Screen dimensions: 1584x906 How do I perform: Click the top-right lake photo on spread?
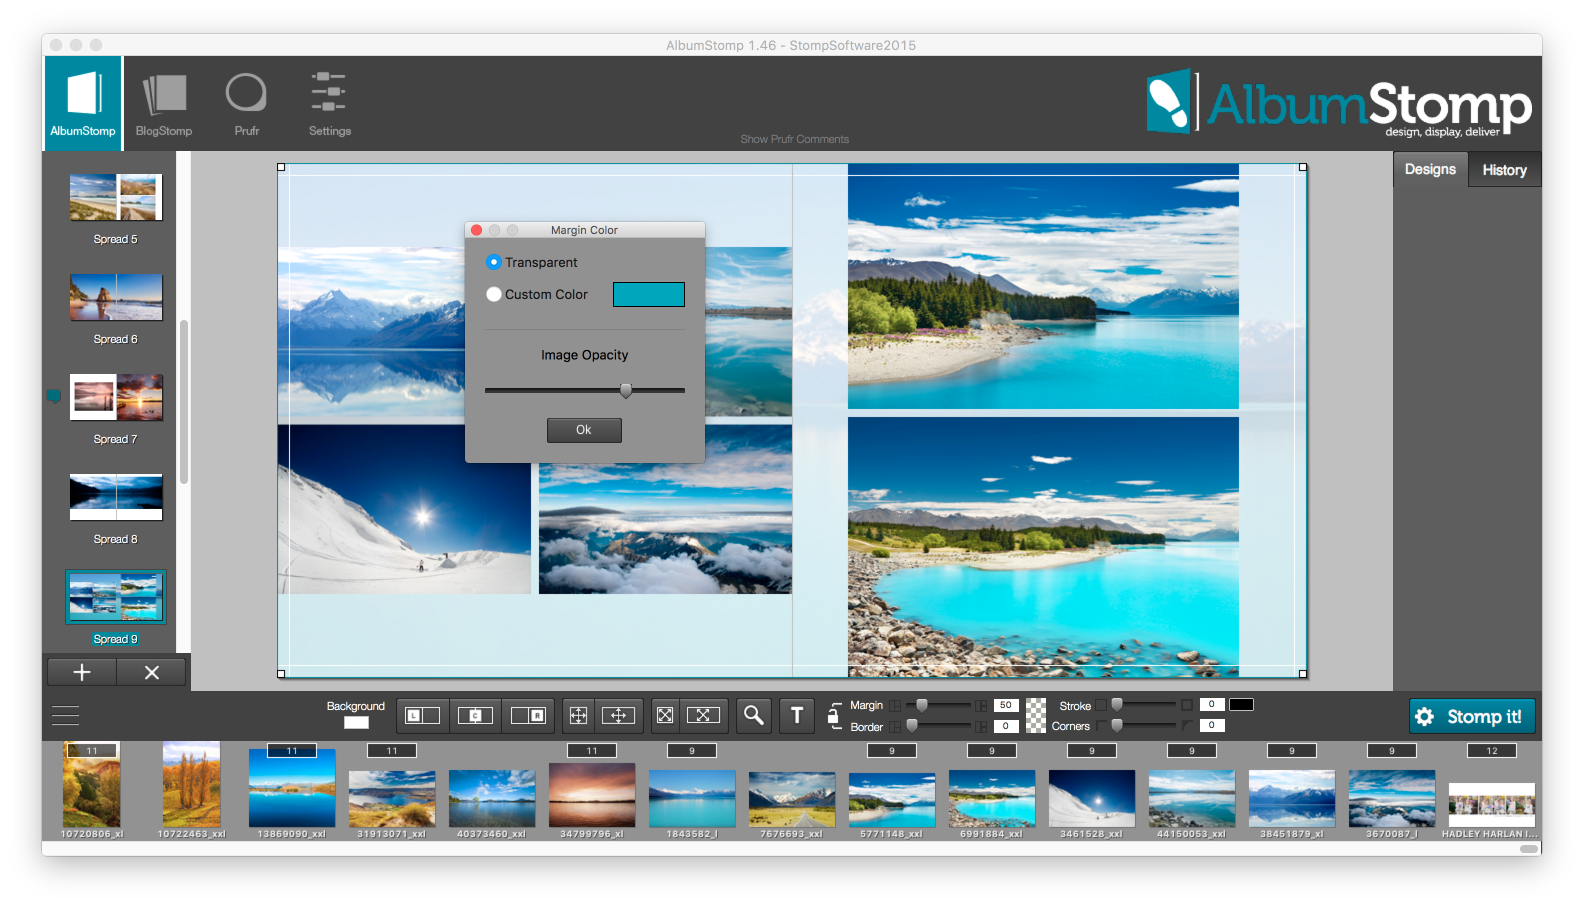[1043, 287]
